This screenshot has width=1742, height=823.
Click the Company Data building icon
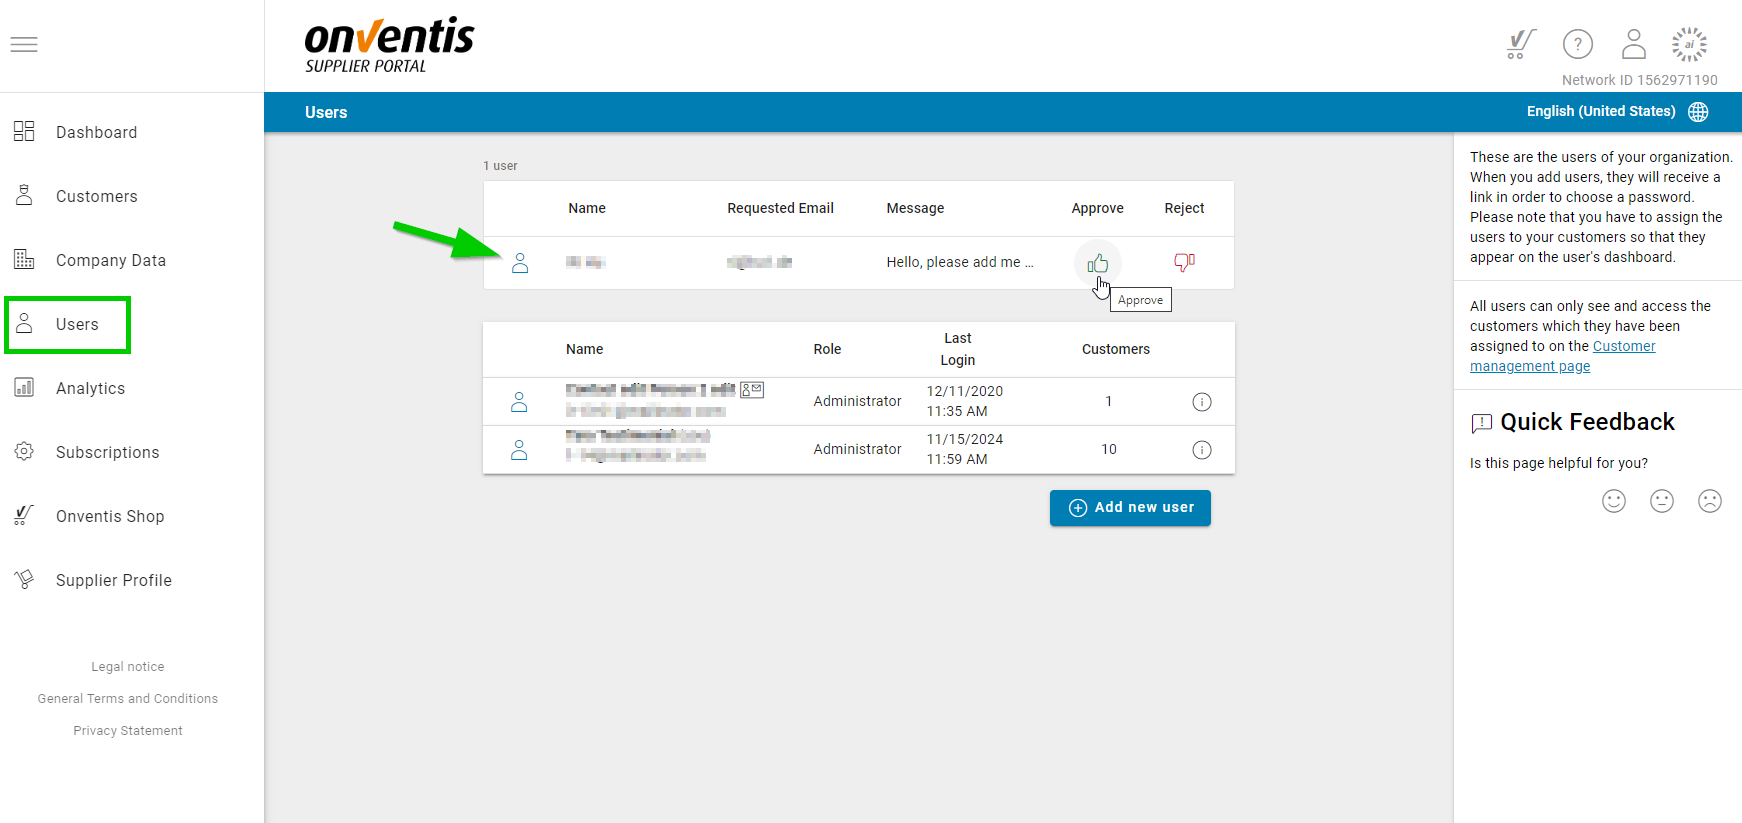coord(24,259)
